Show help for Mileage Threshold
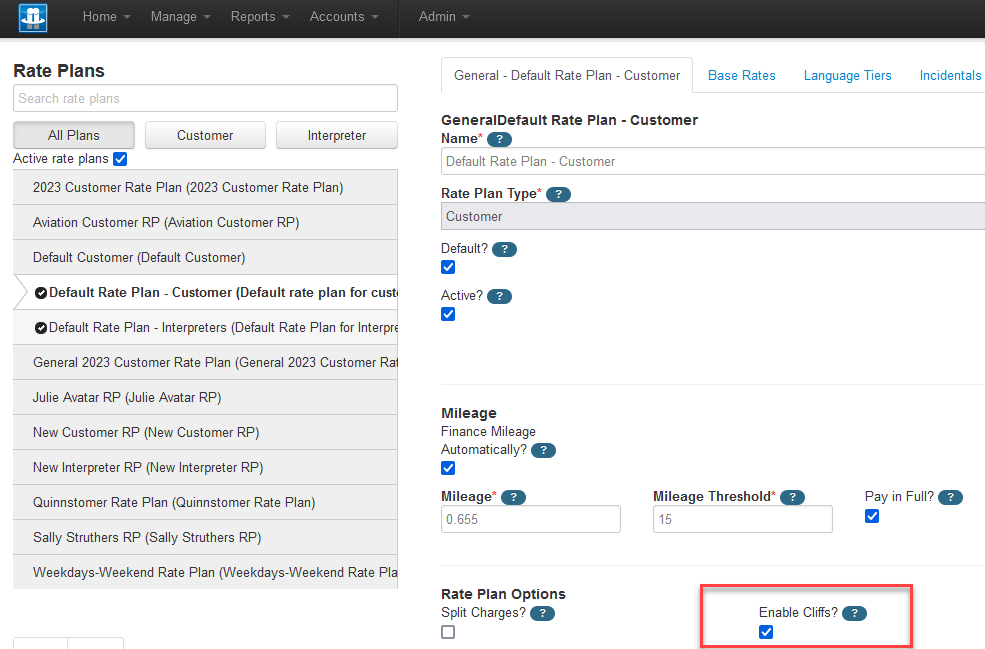The image size is (985, 649). (792, 498)
